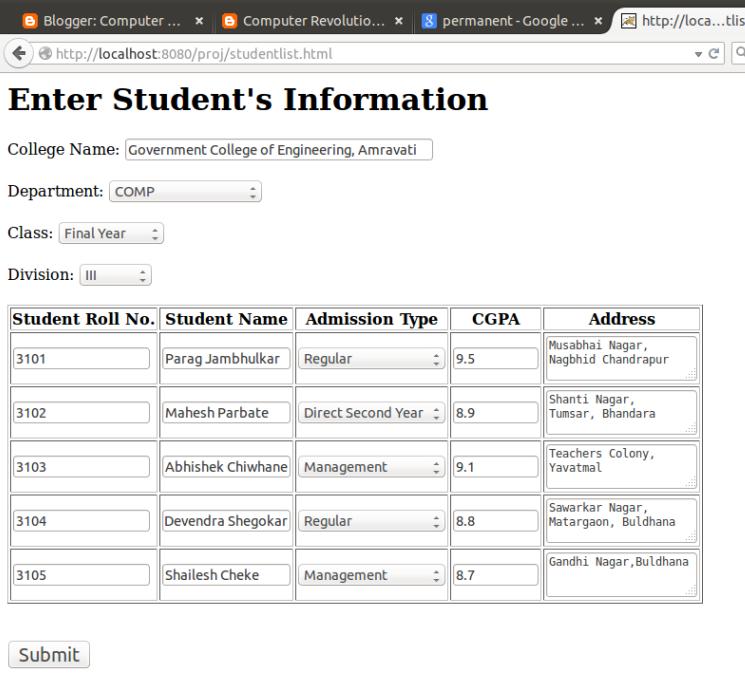The height and width of the screenshot is (687, 745).
Task: Open Admission Type dropdown for roll 3101
Action: (x=371, y=359)
